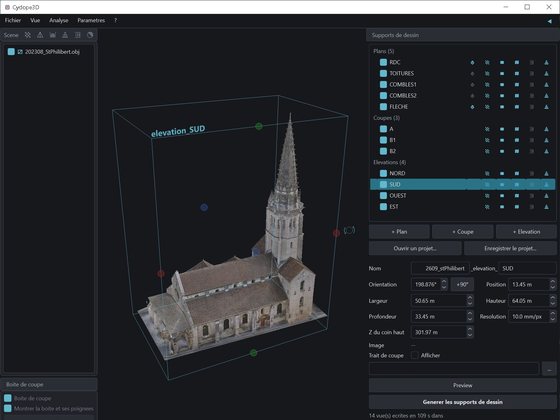560x420 pixels.
Task: Click the small rectangle icon on coupe B1 row
Action: [x=502, y=140]
